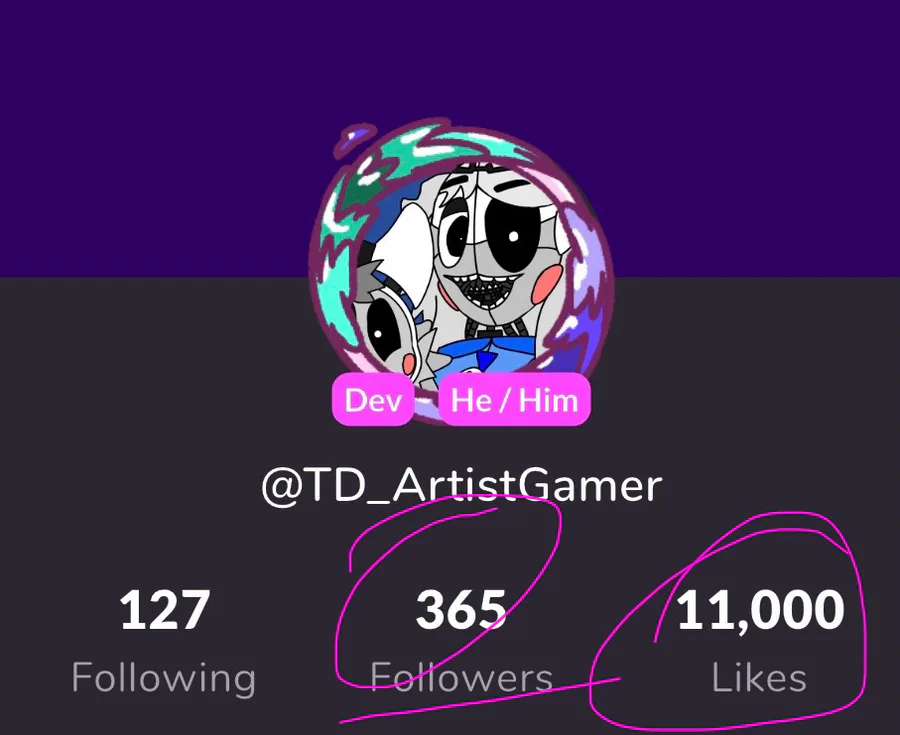900x735 pixels.
Task: Open followers list via 365 count
Action: click(461, 609)
